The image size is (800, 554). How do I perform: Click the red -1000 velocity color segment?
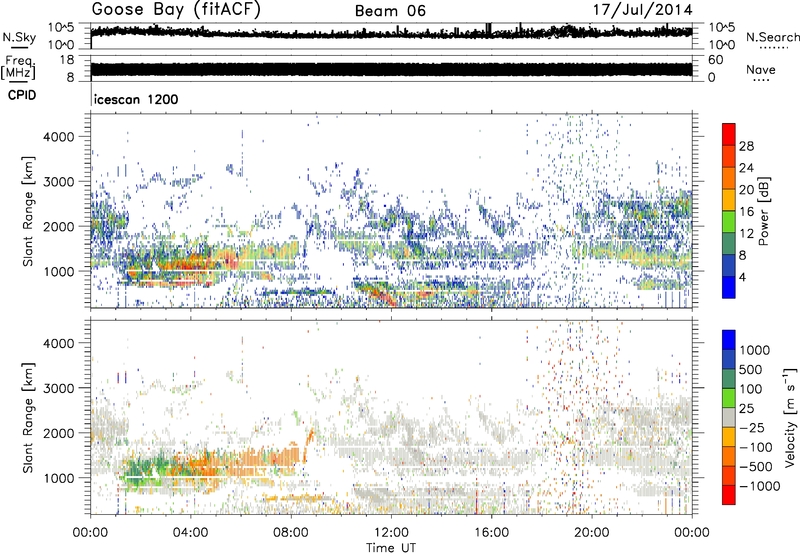click(729, 495)
